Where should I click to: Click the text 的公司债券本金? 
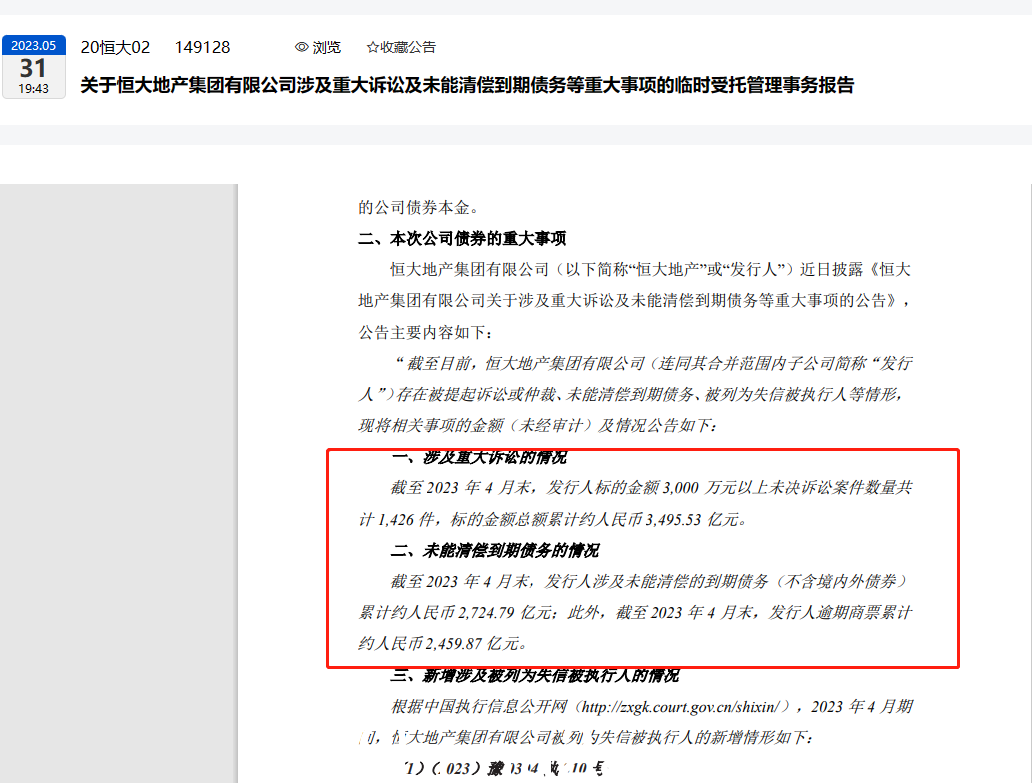click(x=419, y=207)
